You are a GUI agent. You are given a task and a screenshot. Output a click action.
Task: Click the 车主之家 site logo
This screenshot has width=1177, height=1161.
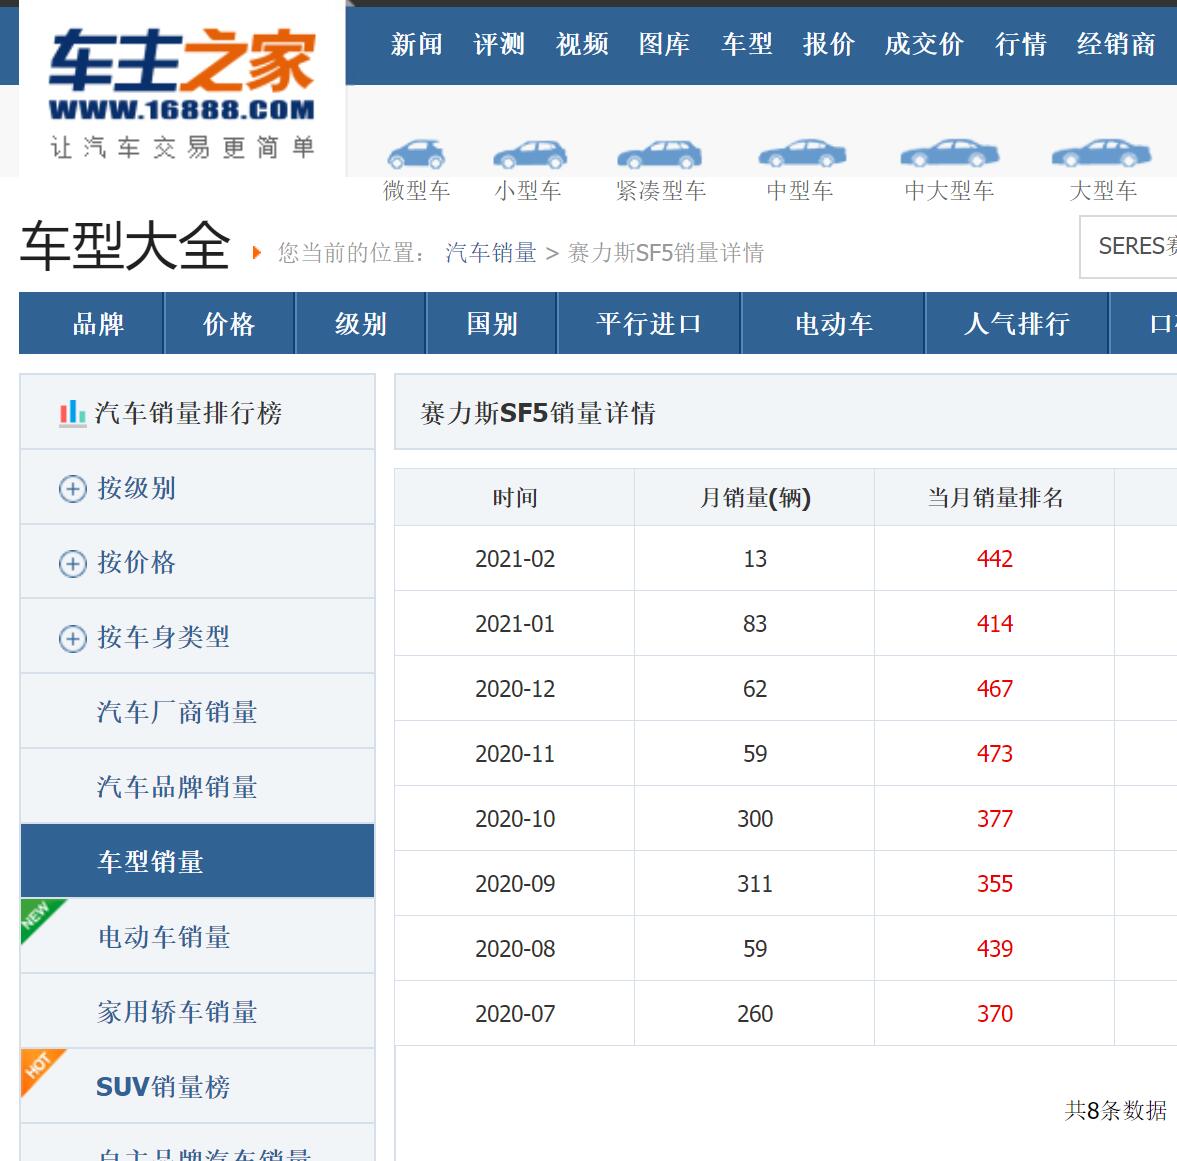pyautogui.click(x=182, y=92)
